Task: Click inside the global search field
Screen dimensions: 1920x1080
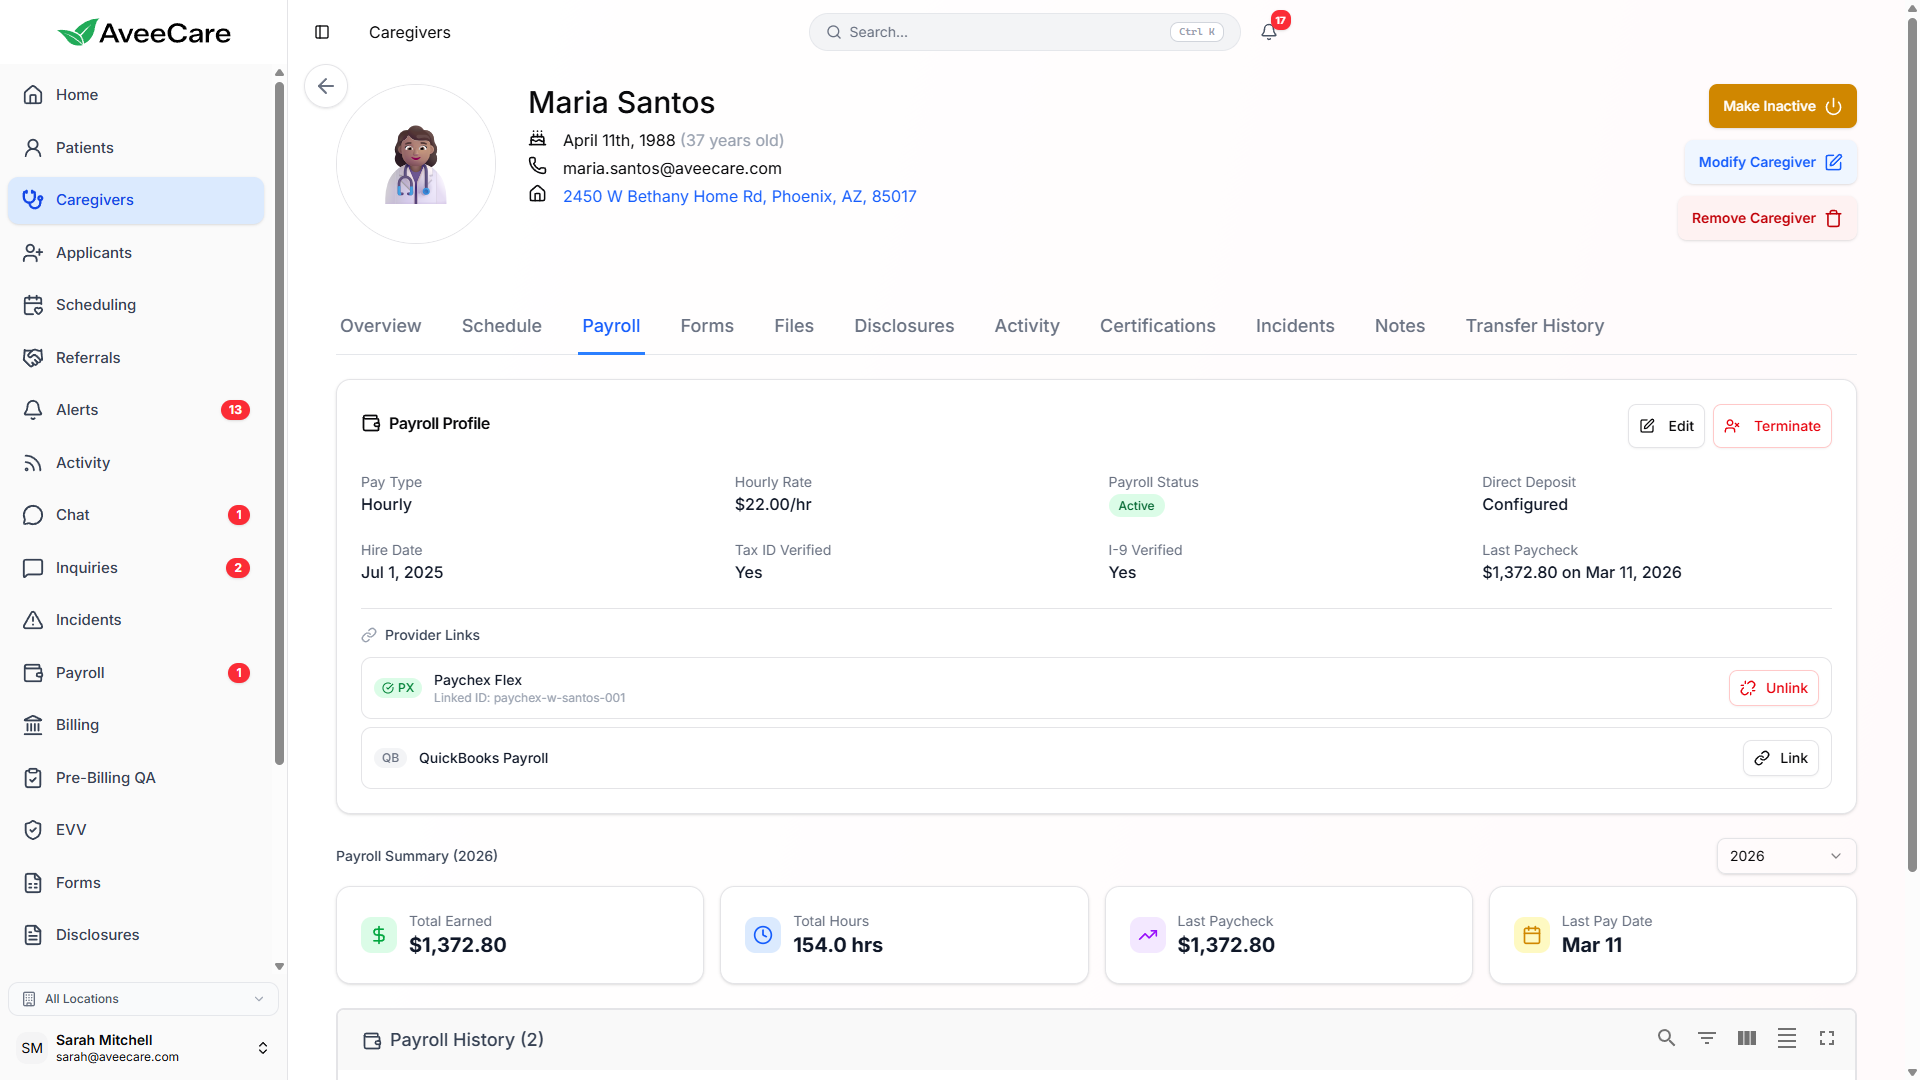Action: tap(1000, 31)
